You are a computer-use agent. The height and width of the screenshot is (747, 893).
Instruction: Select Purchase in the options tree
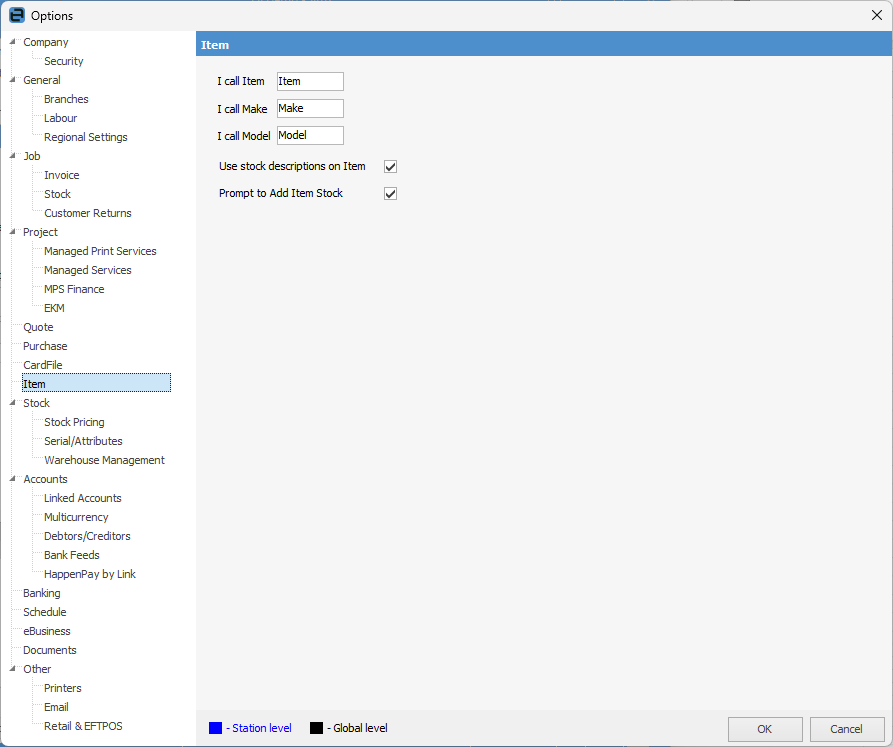click(x=45, y=346)
